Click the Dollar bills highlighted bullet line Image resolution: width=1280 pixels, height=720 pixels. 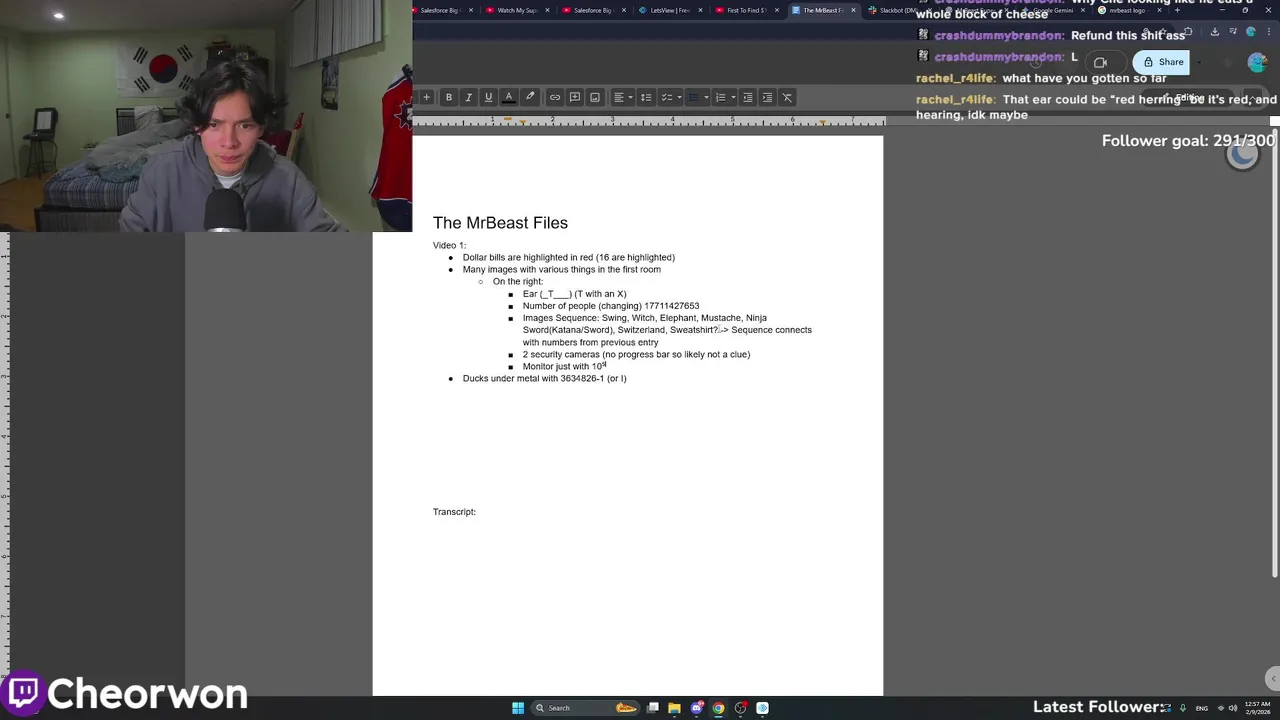click(569, 258)
